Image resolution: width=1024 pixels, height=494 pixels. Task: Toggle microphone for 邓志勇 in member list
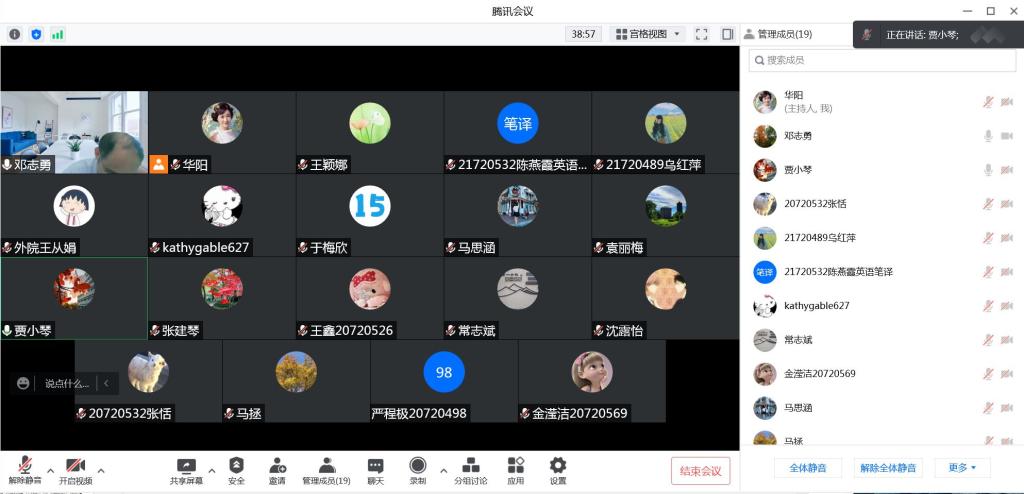tap(988, 136)
